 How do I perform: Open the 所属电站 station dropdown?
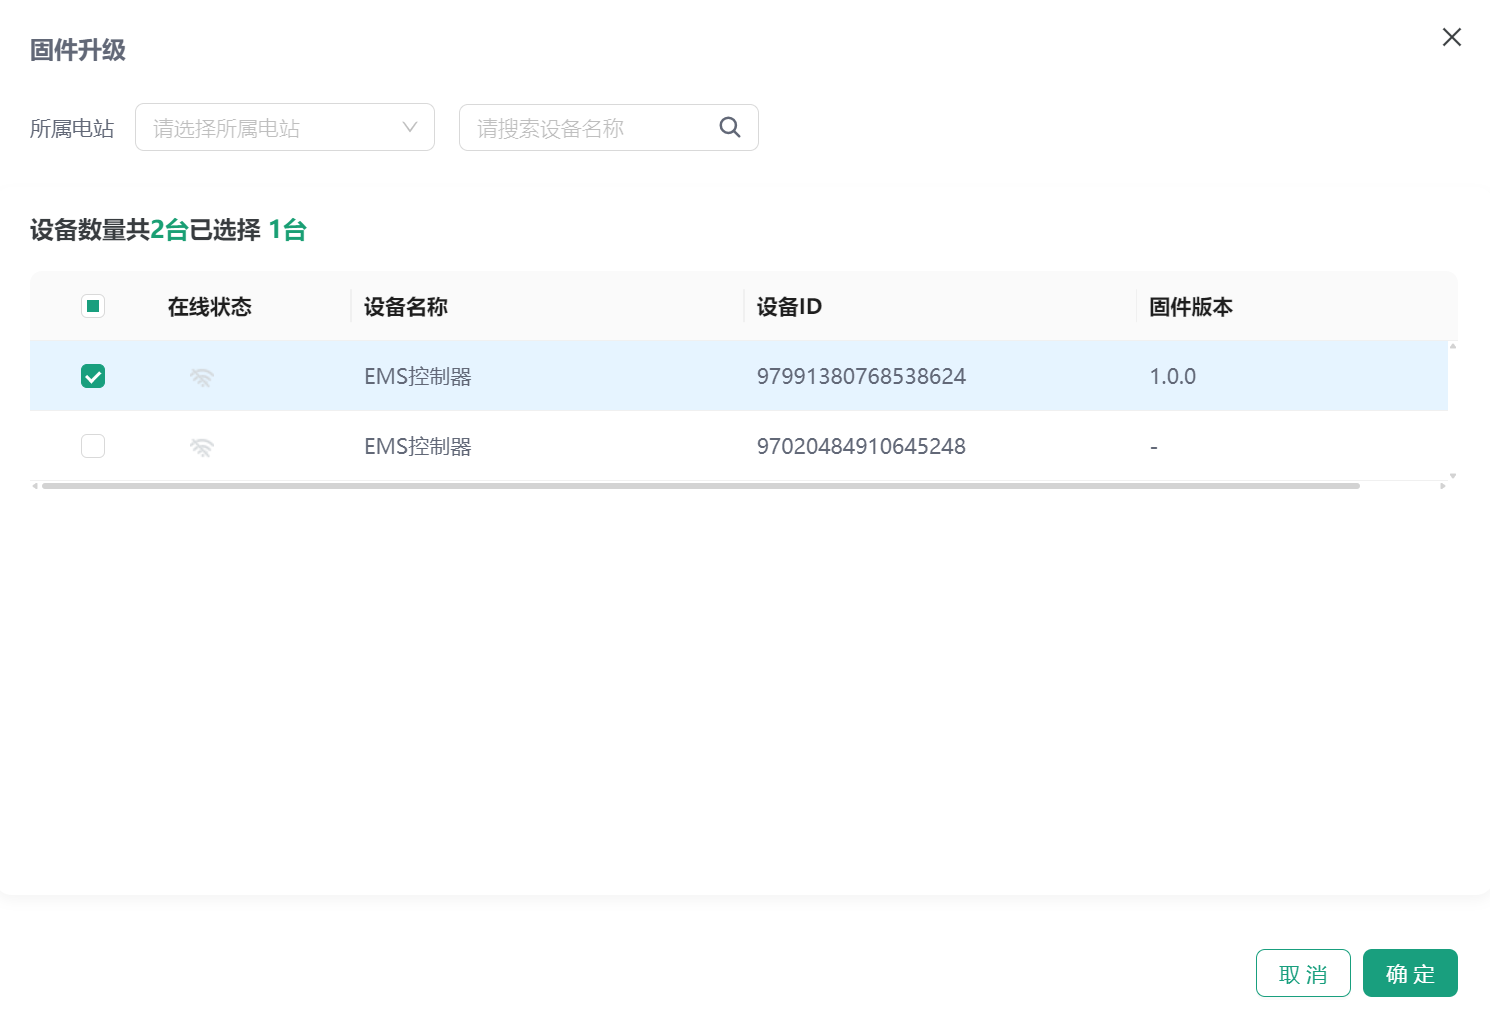coord(284,127)
